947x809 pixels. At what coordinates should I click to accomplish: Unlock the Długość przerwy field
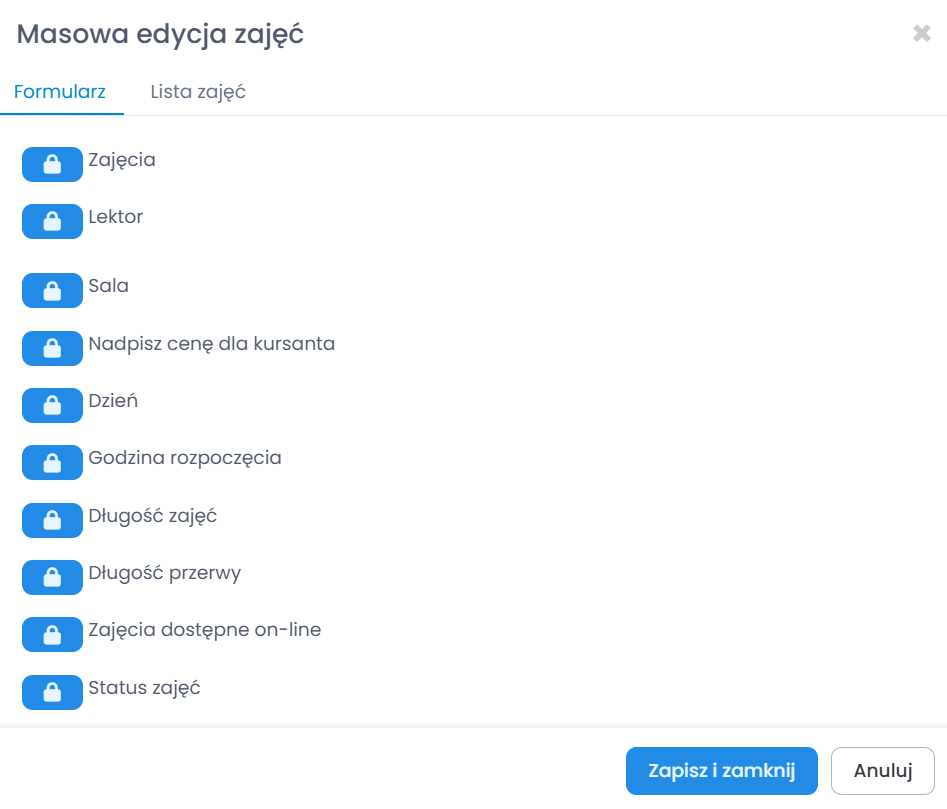52,578
